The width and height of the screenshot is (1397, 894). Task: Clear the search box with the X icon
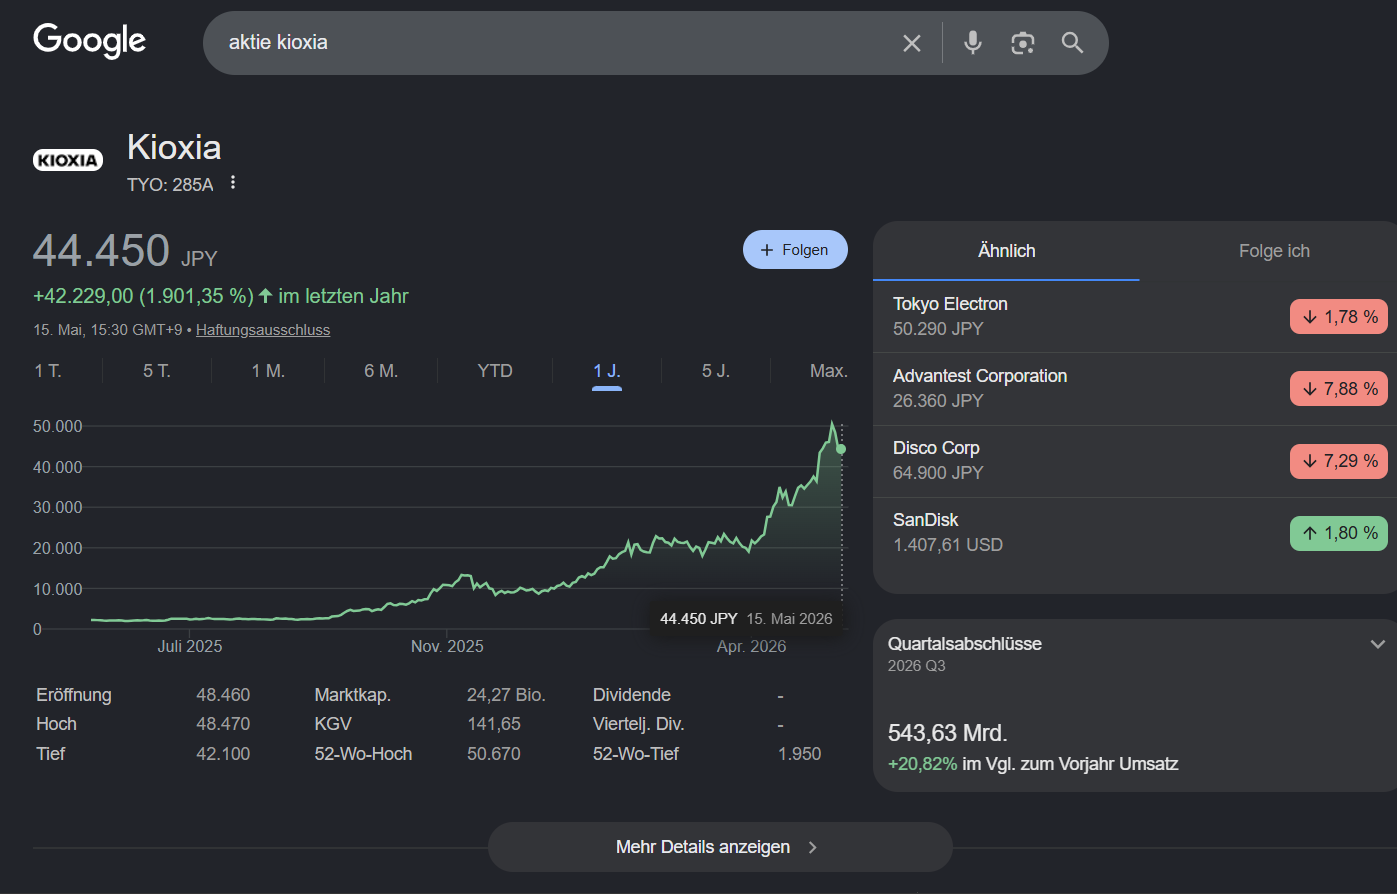pyautogui.click(x=912, y=43)
